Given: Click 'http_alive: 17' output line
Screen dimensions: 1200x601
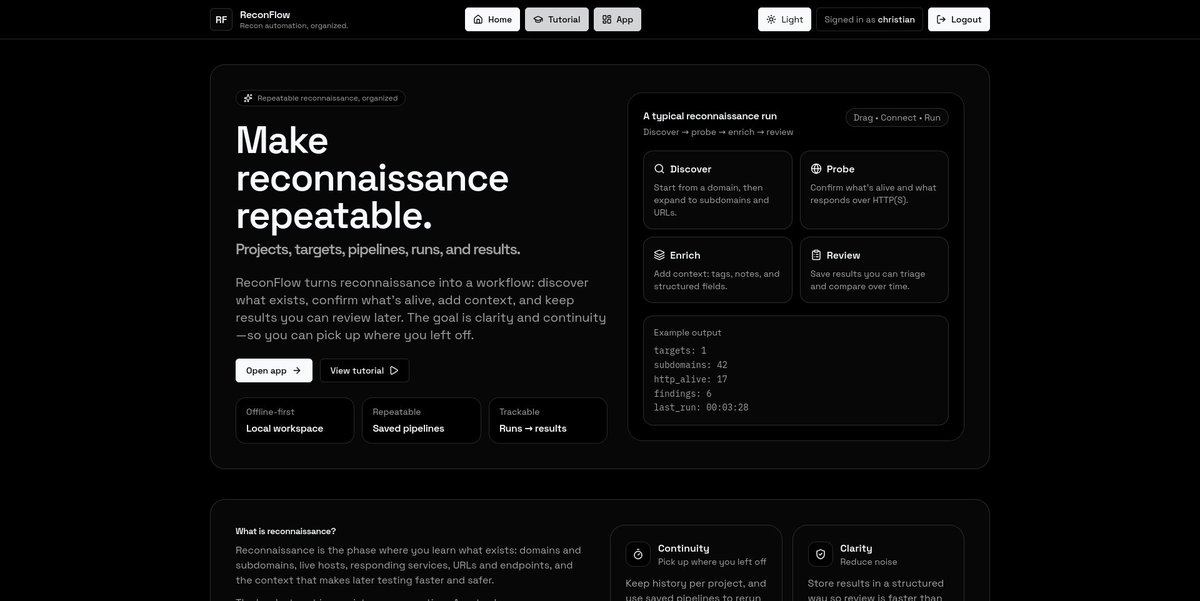Looking at the screenshot, I should (691, 379).
